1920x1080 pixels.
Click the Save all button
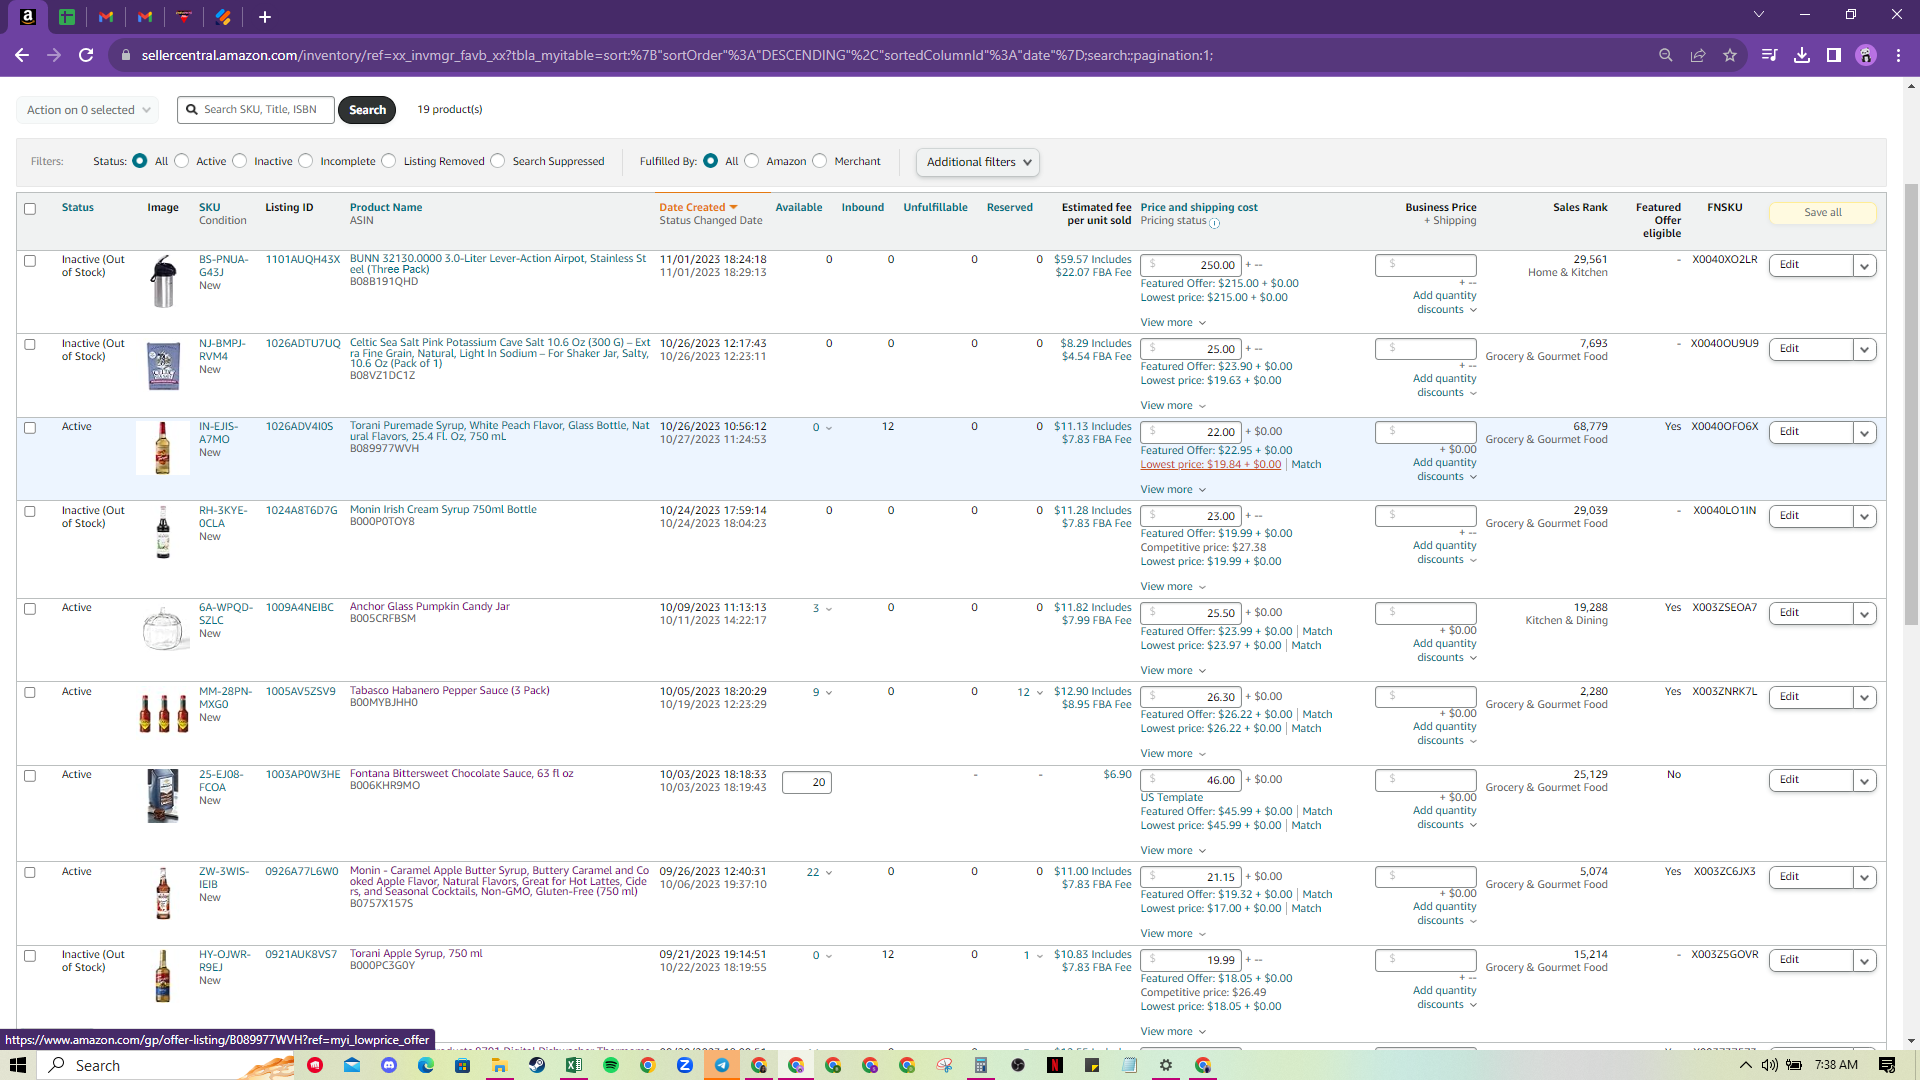click(x=1822, y=213)
